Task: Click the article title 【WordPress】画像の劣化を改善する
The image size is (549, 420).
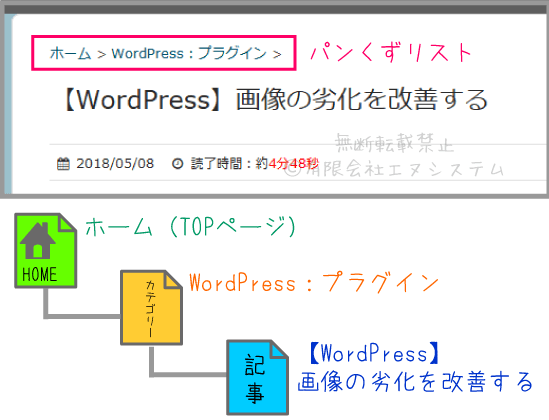Action: pyautogui.click(x=275, y=100)
